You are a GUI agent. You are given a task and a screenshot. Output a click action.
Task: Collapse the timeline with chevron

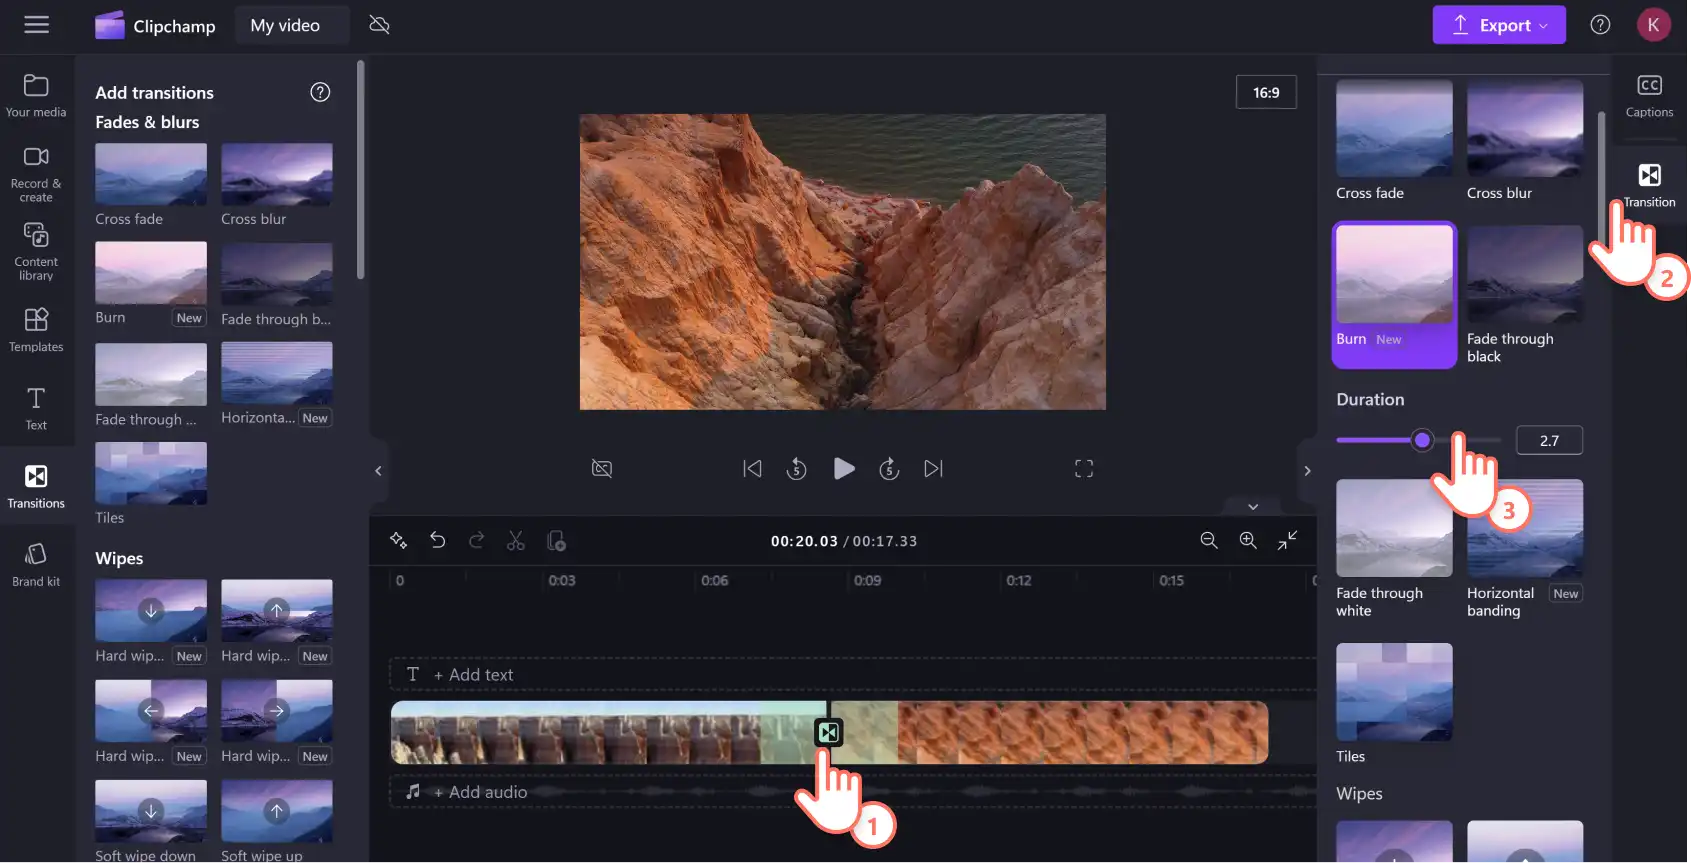tap(1253, 507)
